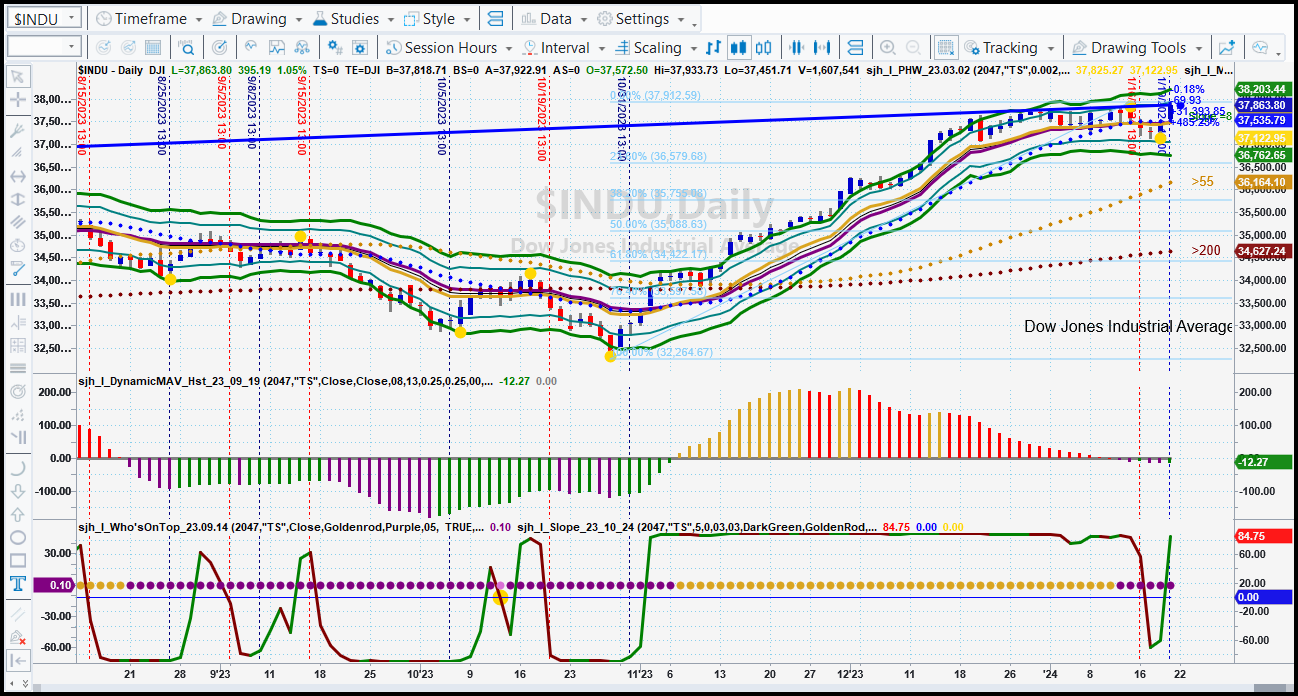Toggle the filled candlestick bar style

point(740,47)
